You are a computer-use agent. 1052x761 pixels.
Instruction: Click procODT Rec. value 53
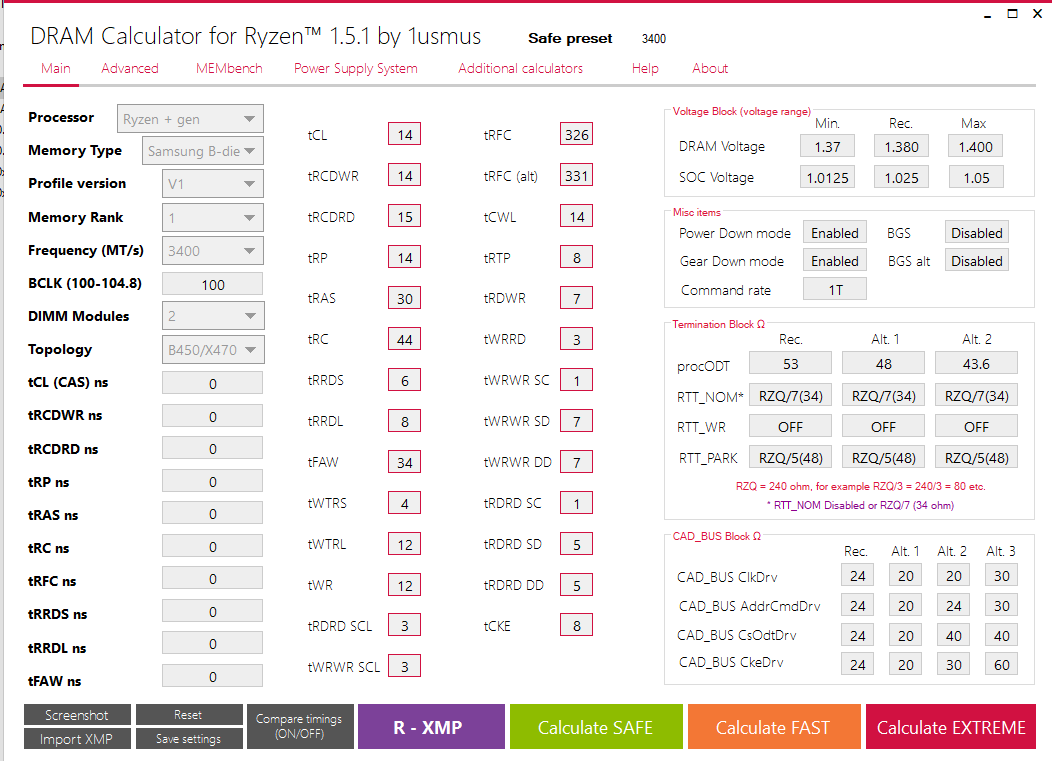pos(790,363)
